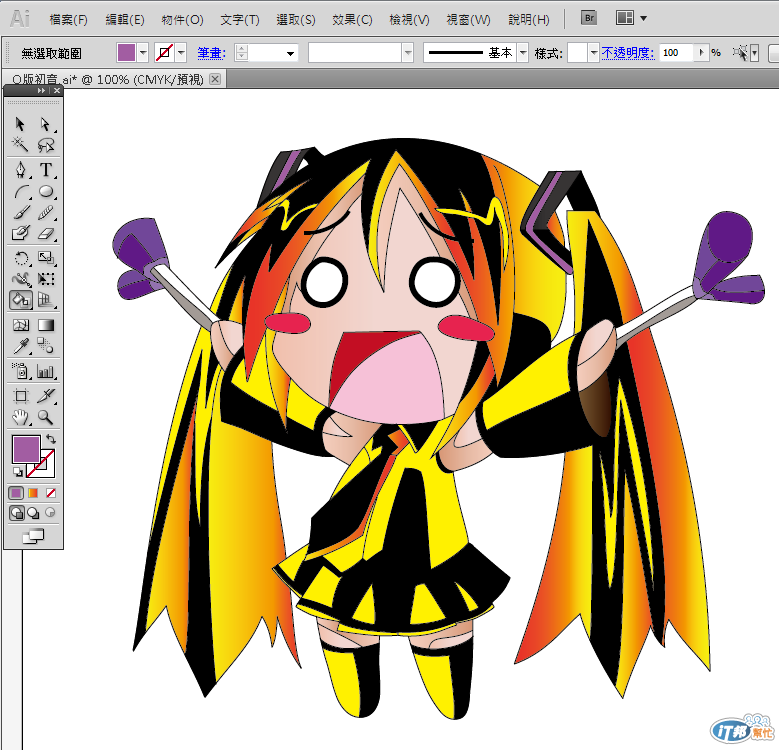779x750 pixels.
Task: Select the Pencil tool
Action: (46, 213)
